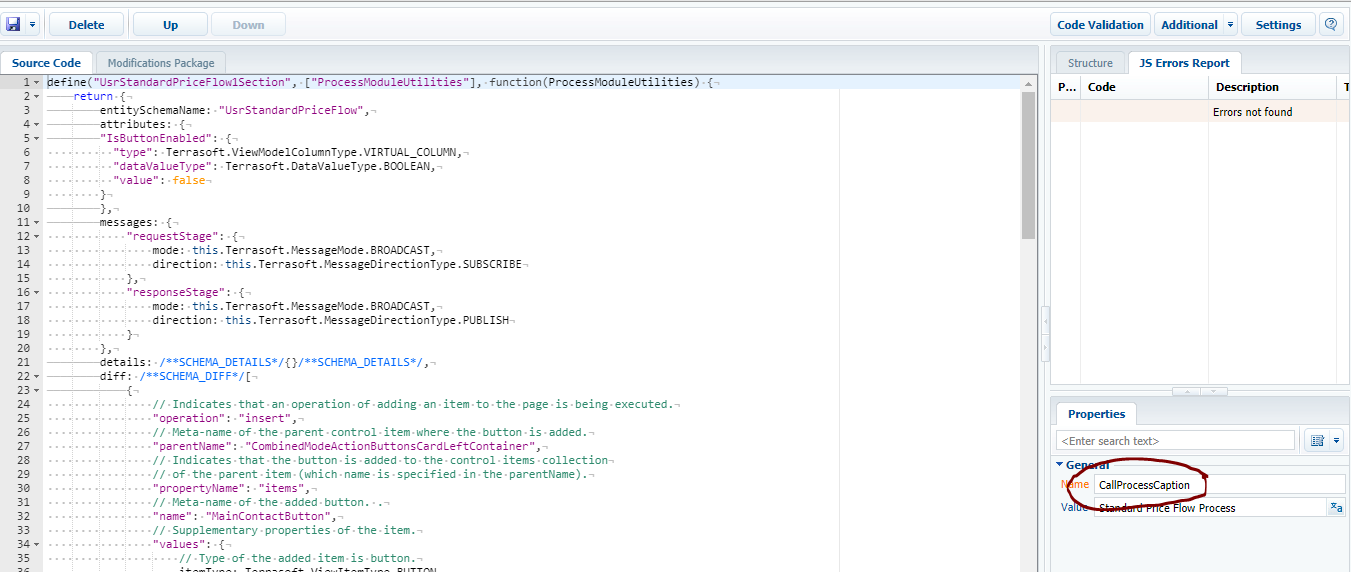Collapse the right panel's upper pane via the up arrow
Viewport: 1351px width, 572px height.
[1185, 391]
